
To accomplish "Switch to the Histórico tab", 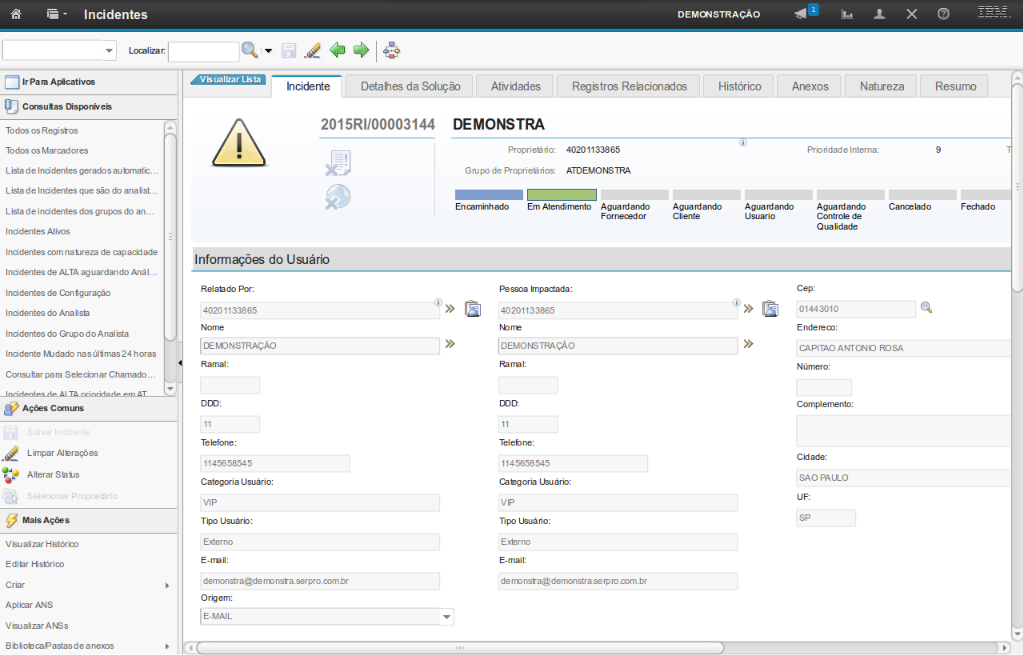I will pos(739,86).
